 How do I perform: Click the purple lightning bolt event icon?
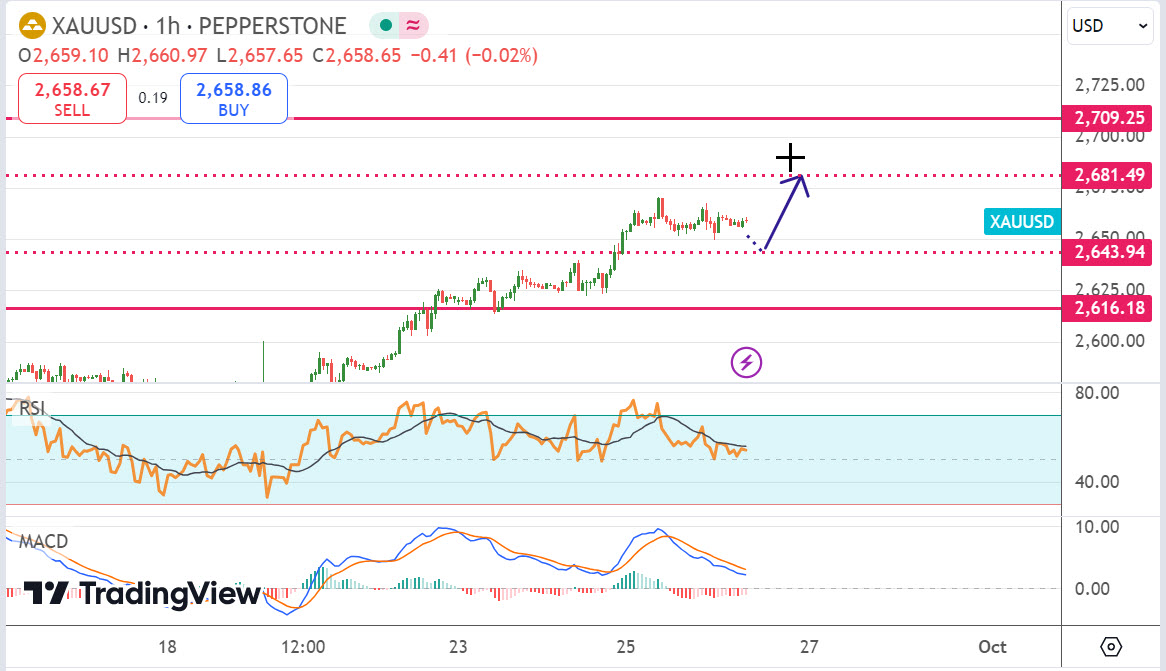point(747,362)
